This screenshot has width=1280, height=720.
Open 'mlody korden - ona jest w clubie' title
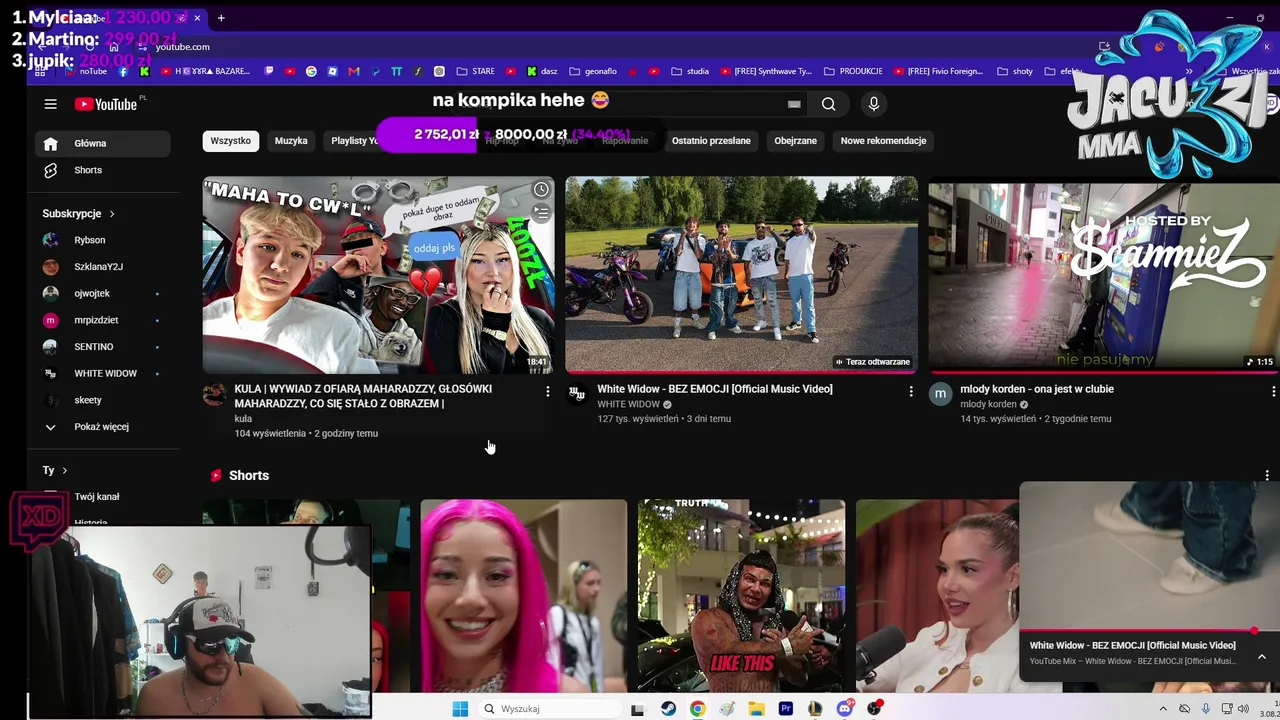pyautogui.click(x=1036, y=389)
